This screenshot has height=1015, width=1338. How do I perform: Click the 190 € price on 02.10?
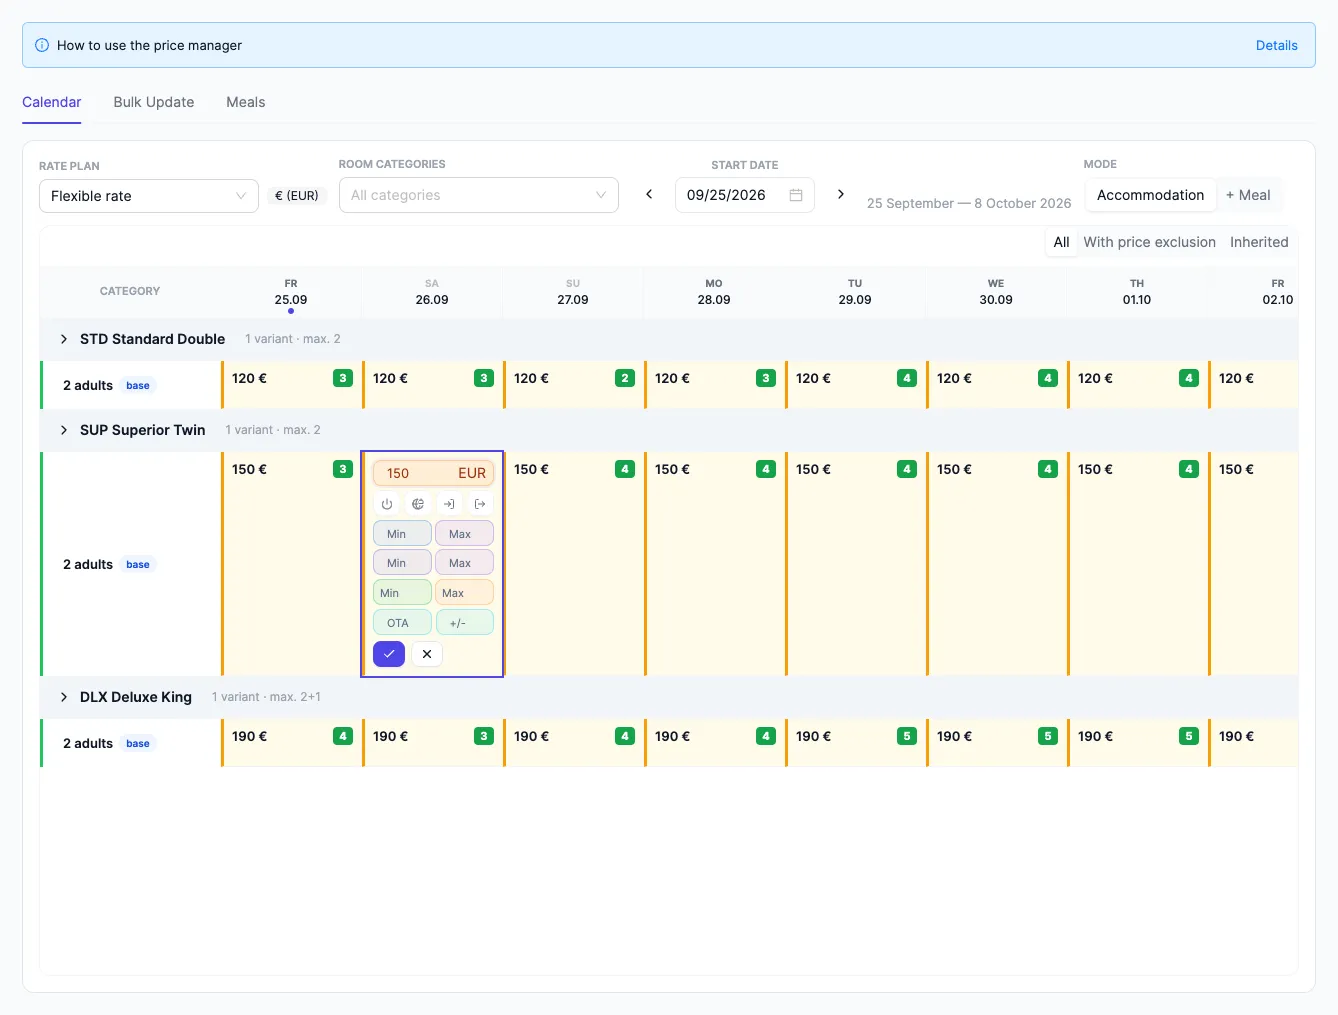[x=1236, y=736]
